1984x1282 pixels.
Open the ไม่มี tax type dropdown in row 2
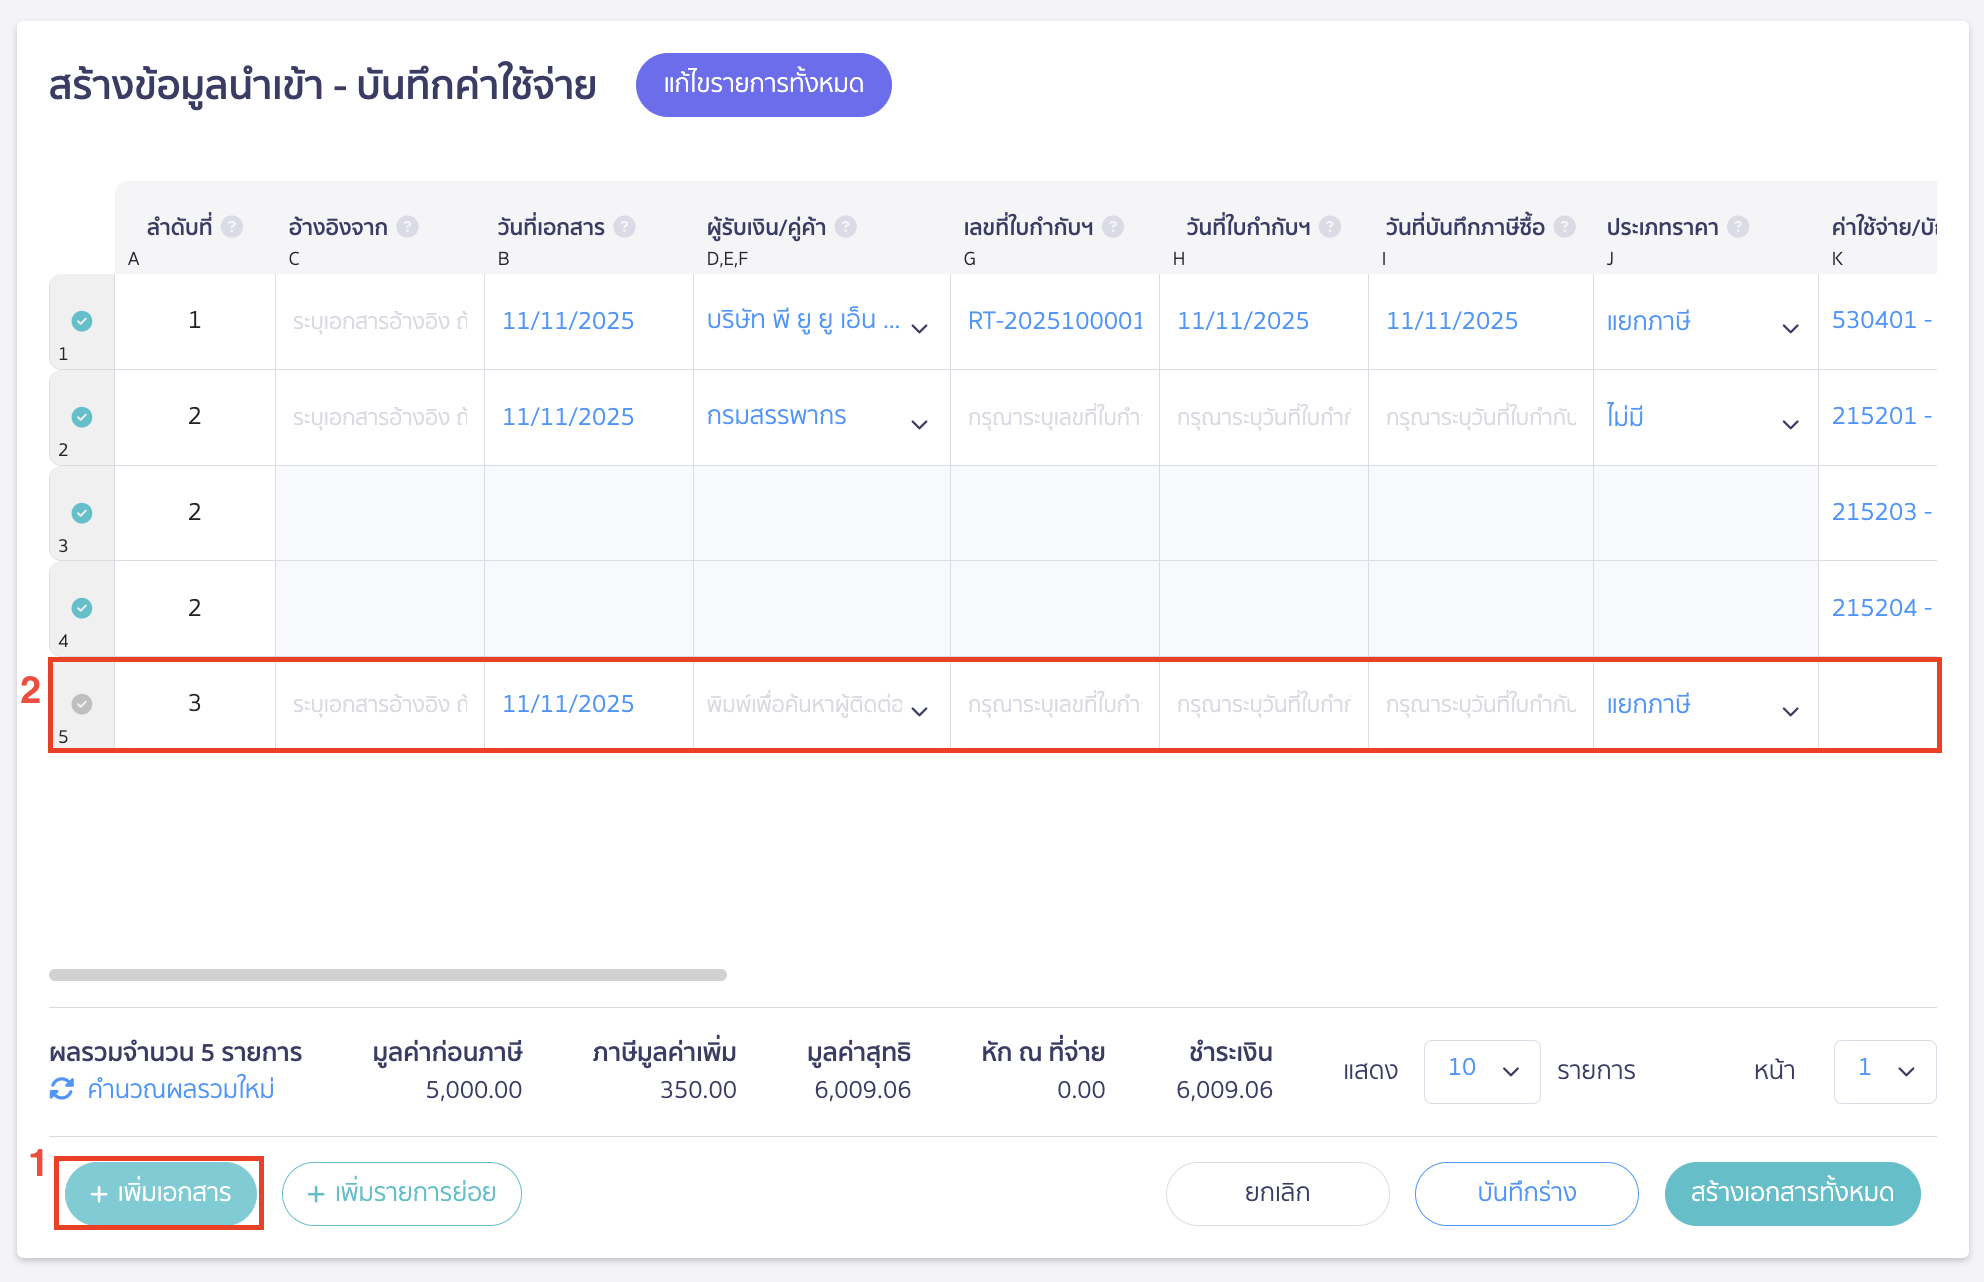[1790, 423]
